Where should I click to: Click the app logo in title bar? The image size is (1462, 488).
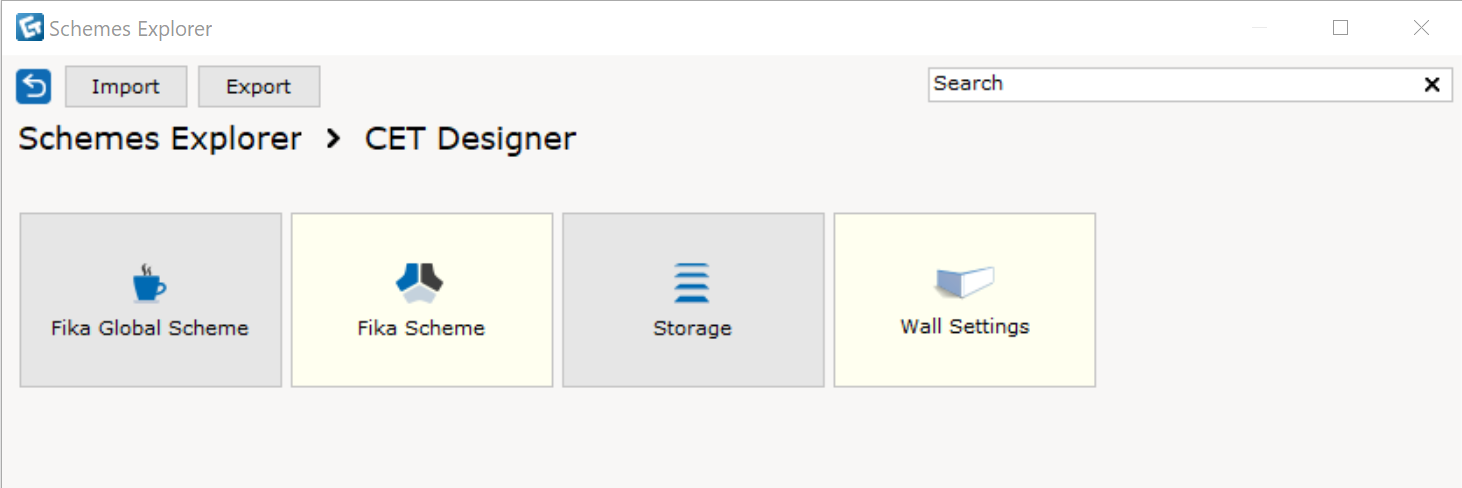coord(30,28)
